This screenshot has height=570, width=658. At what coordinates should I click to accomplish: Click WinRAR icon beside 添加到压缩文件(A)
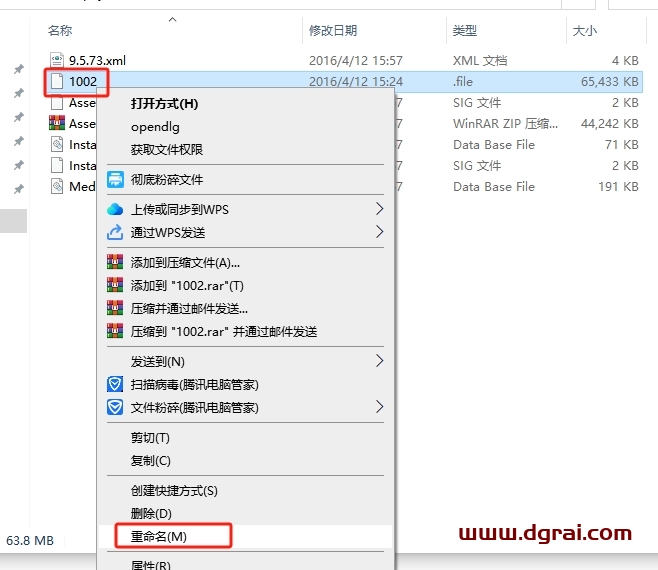(115, 262)
